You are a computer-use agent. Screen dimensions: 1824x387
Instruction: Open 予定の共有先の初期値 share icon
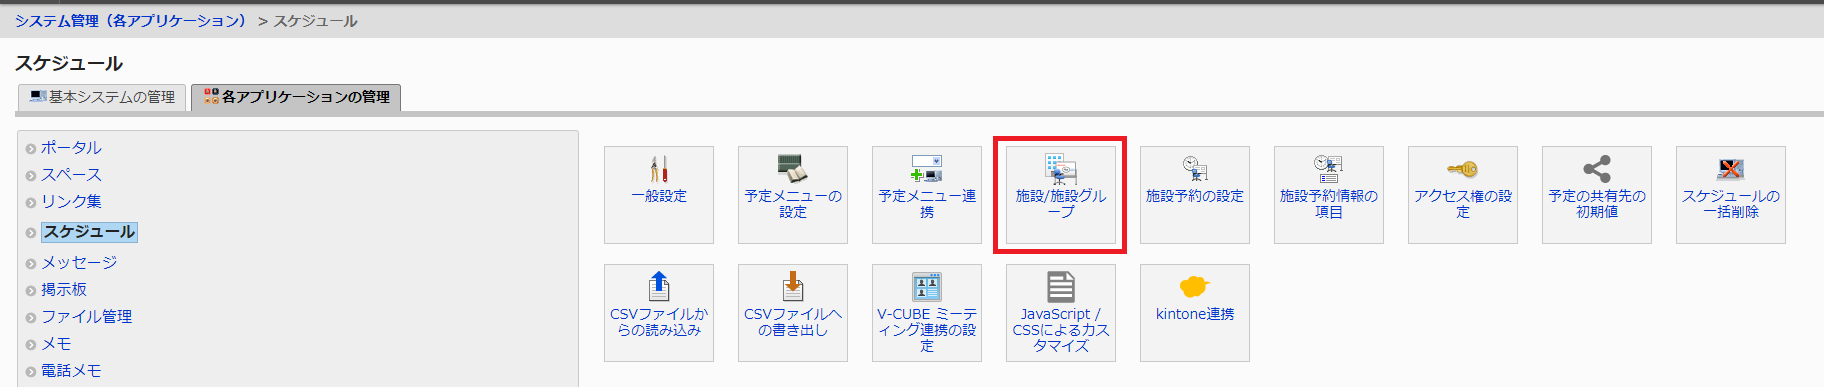coord(1597,168)
